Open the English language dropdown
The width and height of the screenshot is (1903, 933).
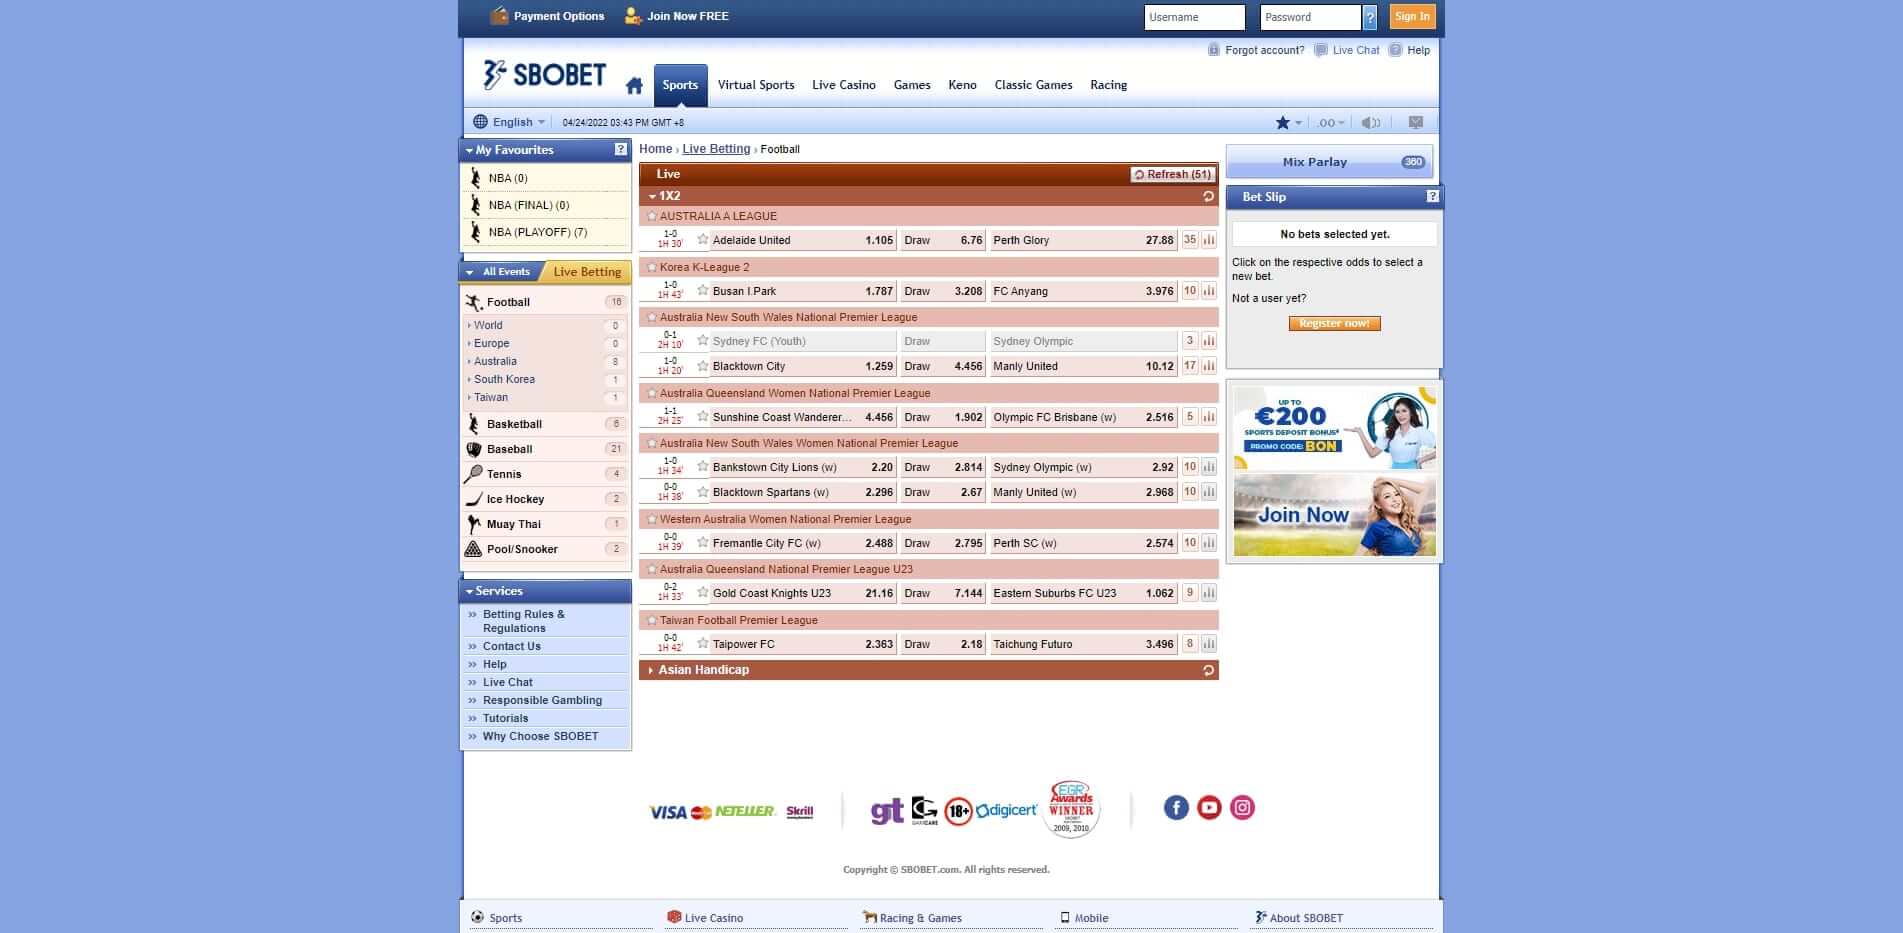[x=509, y=121]
